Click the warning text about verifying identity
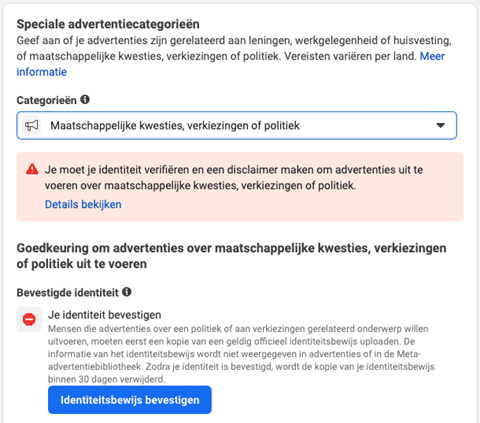Screen dimensions: 480x423 pyautogui.click(x=234, y=177)
